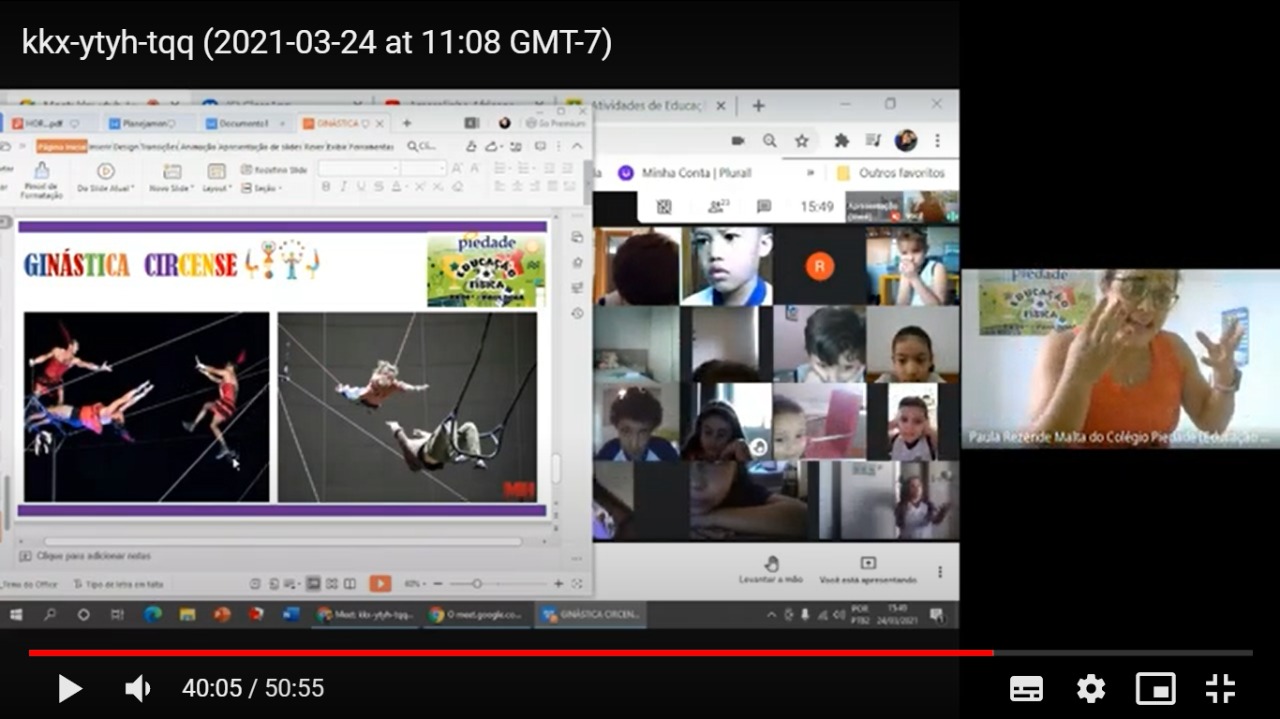Switch to GINÁSTICA CIRCENSE taskbar window
This screenshot has width=1280, height=719.
(591, 614)
